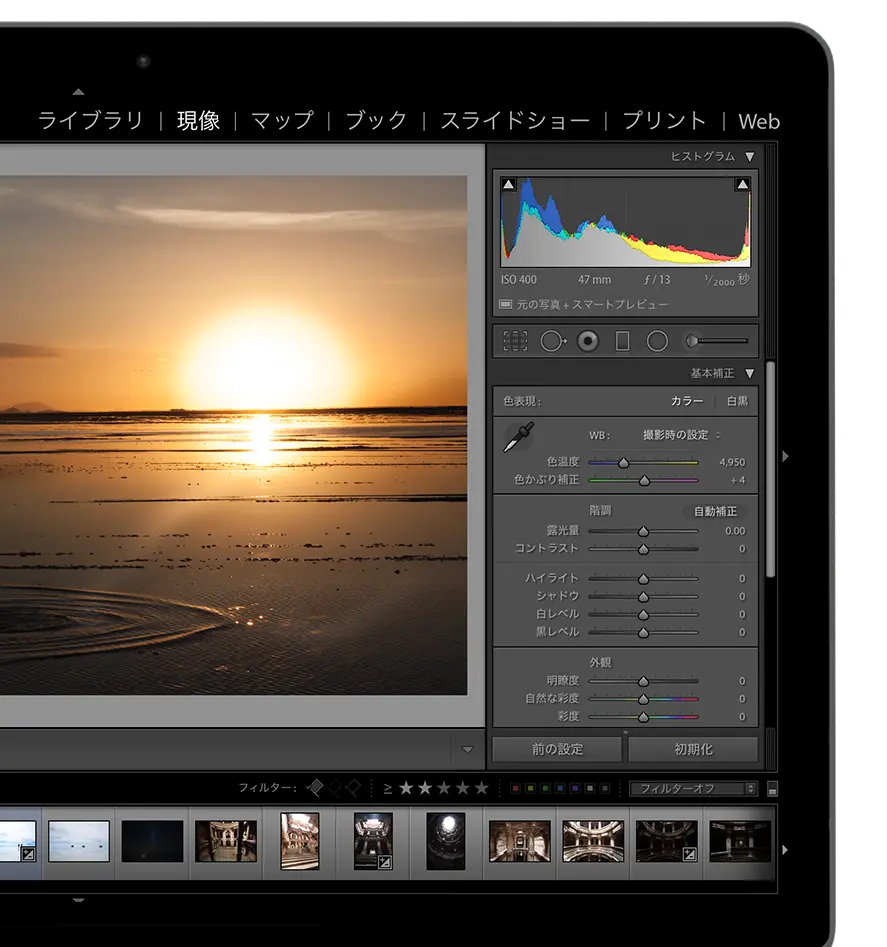The width and height of the screenshot is (887, 947).
Task: Toggle the red color label filter
Action: coord(516,788)
